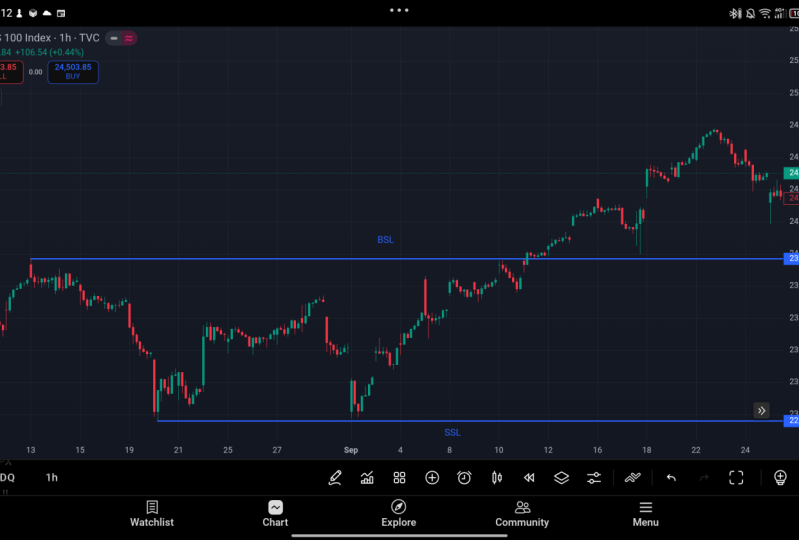
Task: Open the 1h interval selector in bottom toolbar
Action: coord(52,477)
